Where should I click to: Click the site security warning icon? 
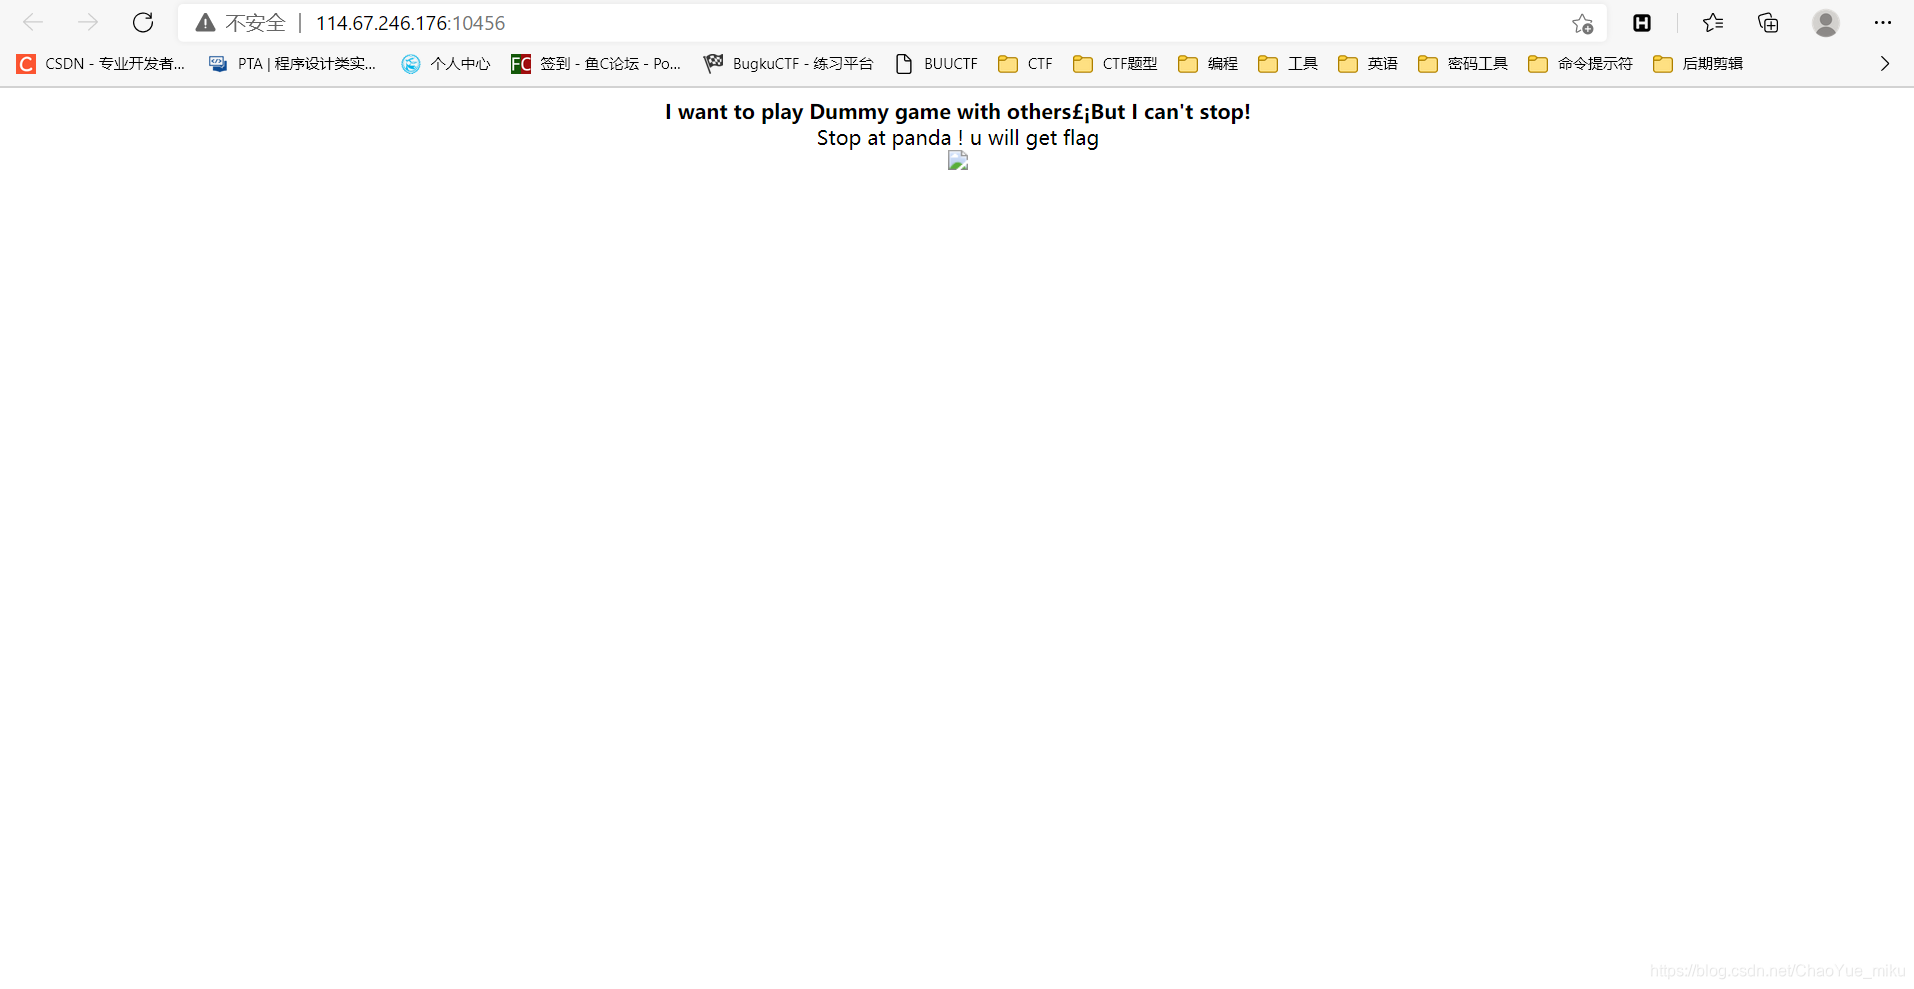pyautogui.click(x=206, y=22)
